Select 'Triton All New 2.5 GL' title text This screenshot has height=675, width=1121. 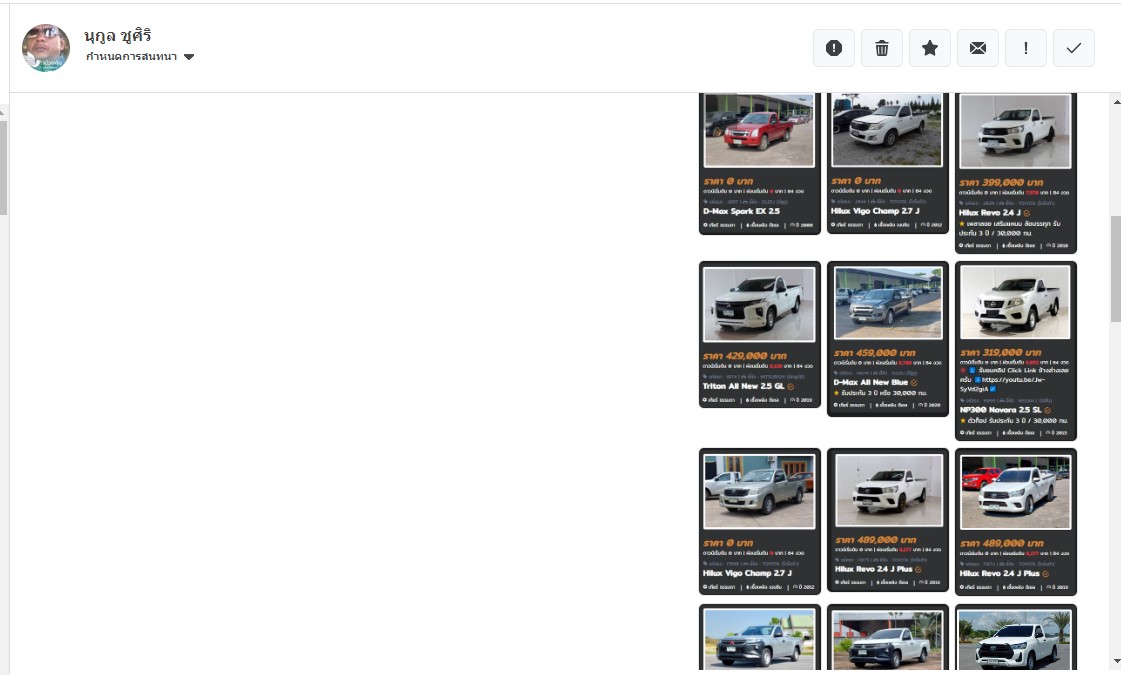click(744, 386)
